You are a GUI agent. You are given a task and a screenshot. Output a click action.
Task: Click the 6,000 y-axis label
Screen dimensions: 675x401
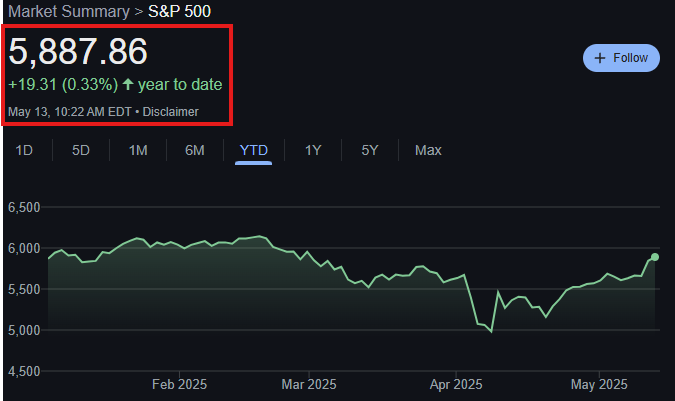(x=24, y=248)
